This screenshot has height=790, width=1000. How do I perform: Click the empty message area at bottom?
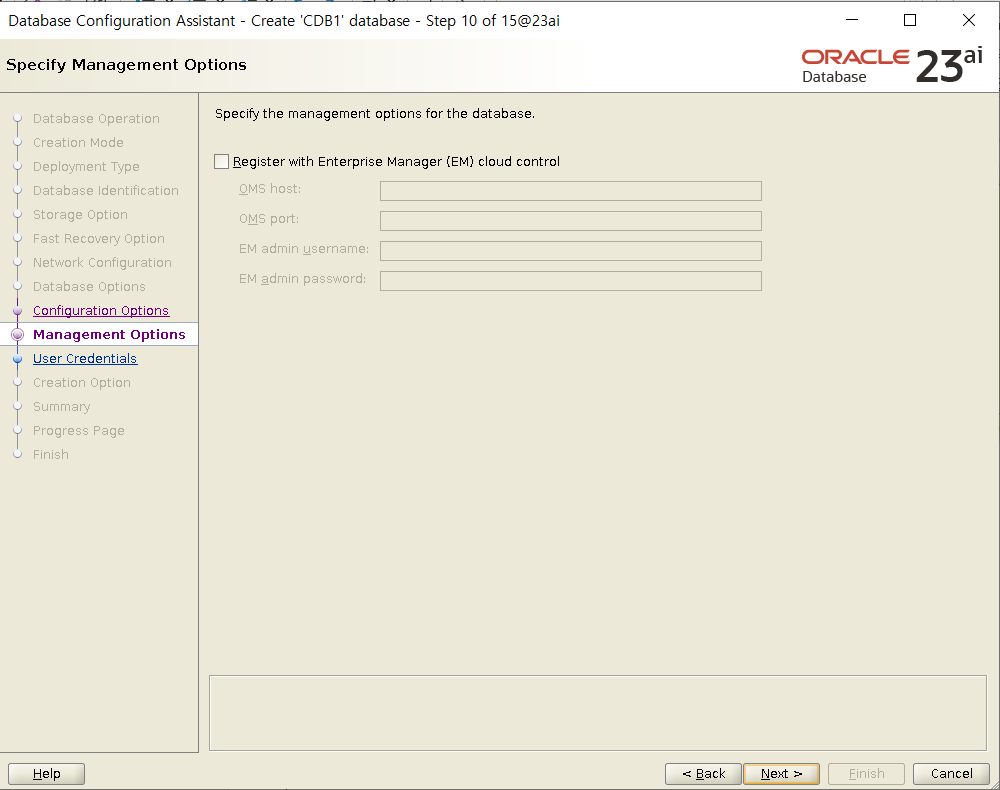598,713
